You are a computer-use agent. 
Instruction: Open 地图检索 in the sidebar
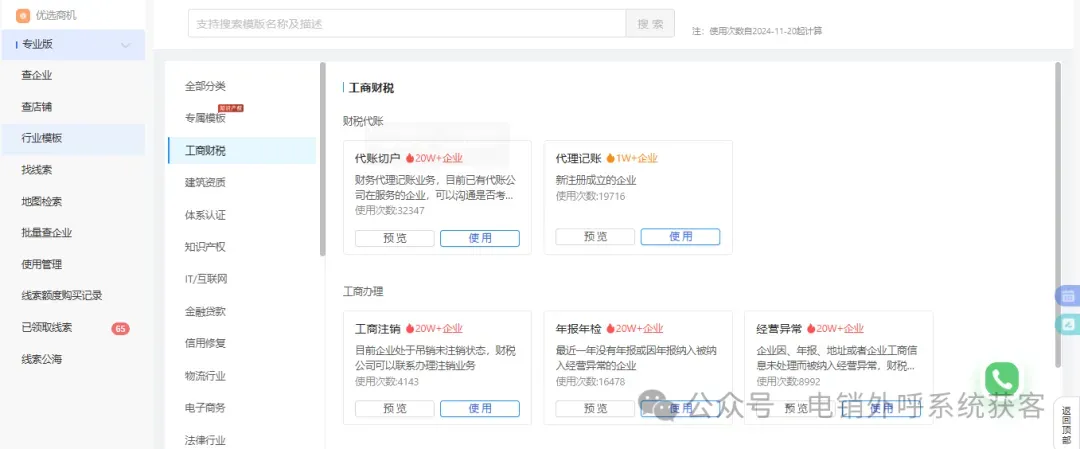point(72,202)
